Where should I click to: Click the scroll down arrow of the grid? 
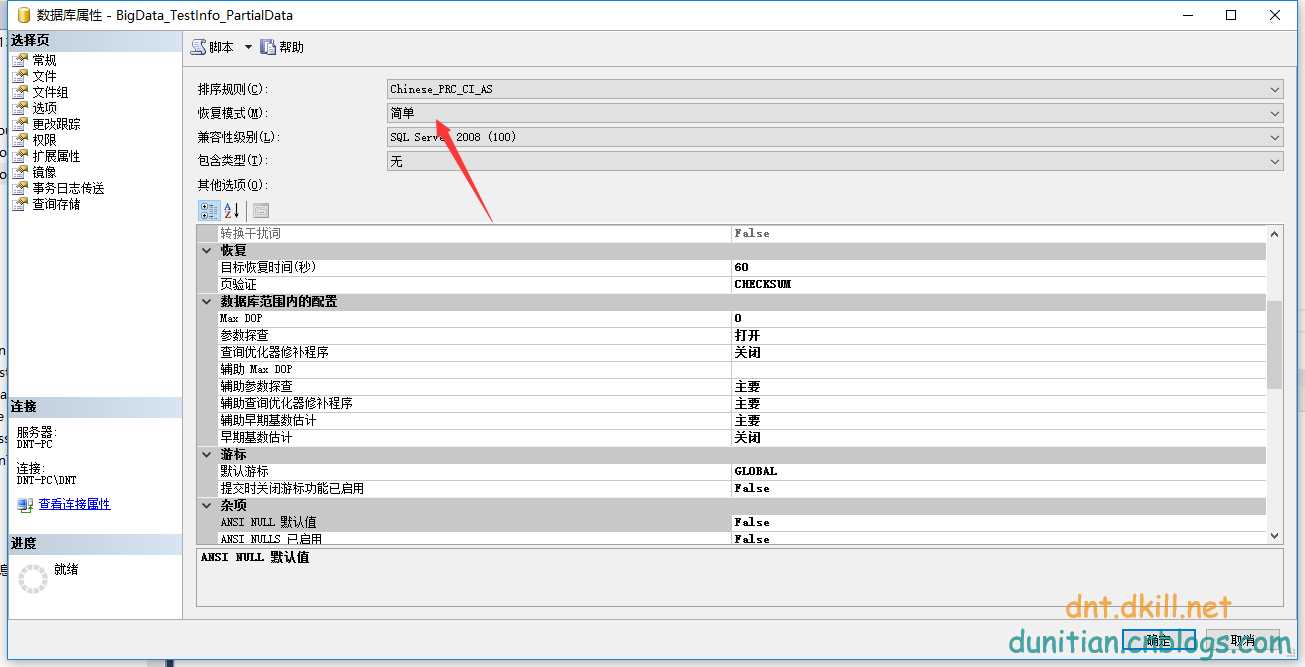pyautogui.click(x=1274, y=536)
